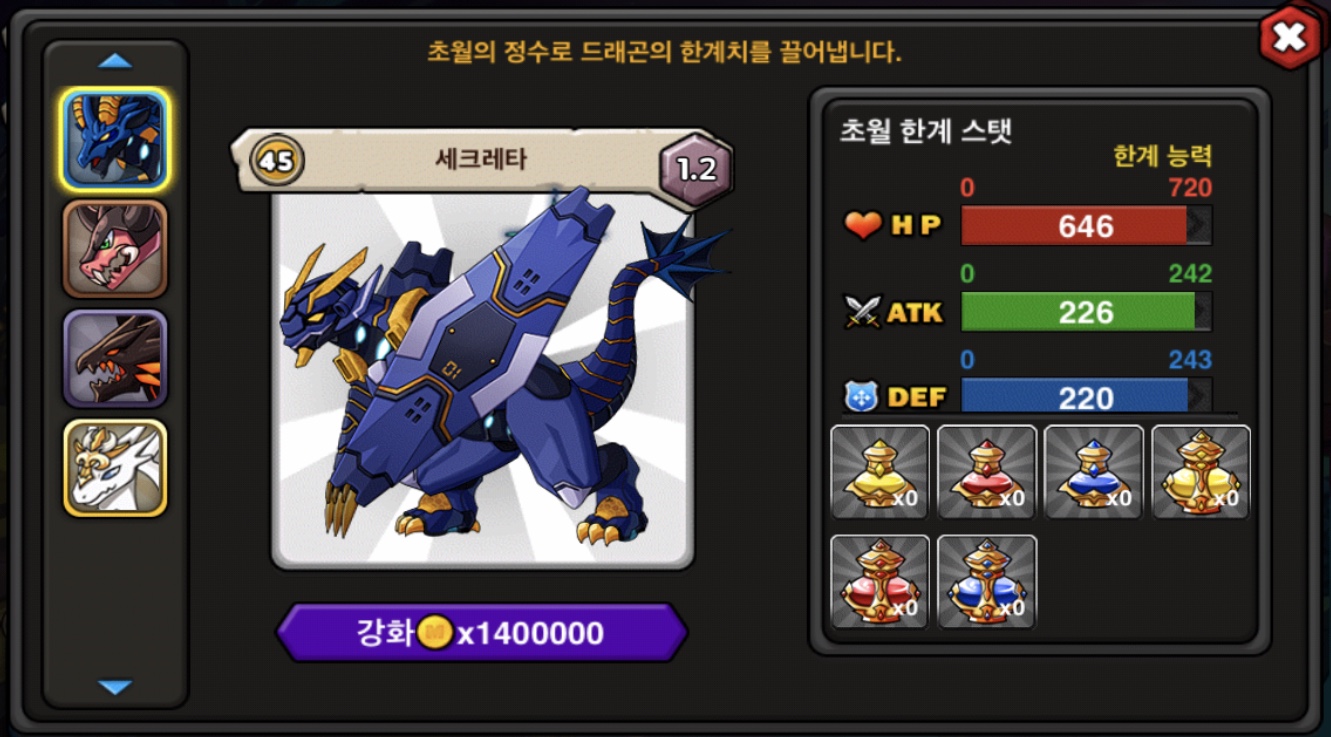Select the pink horned dragon portrait

tap(115, 249)
